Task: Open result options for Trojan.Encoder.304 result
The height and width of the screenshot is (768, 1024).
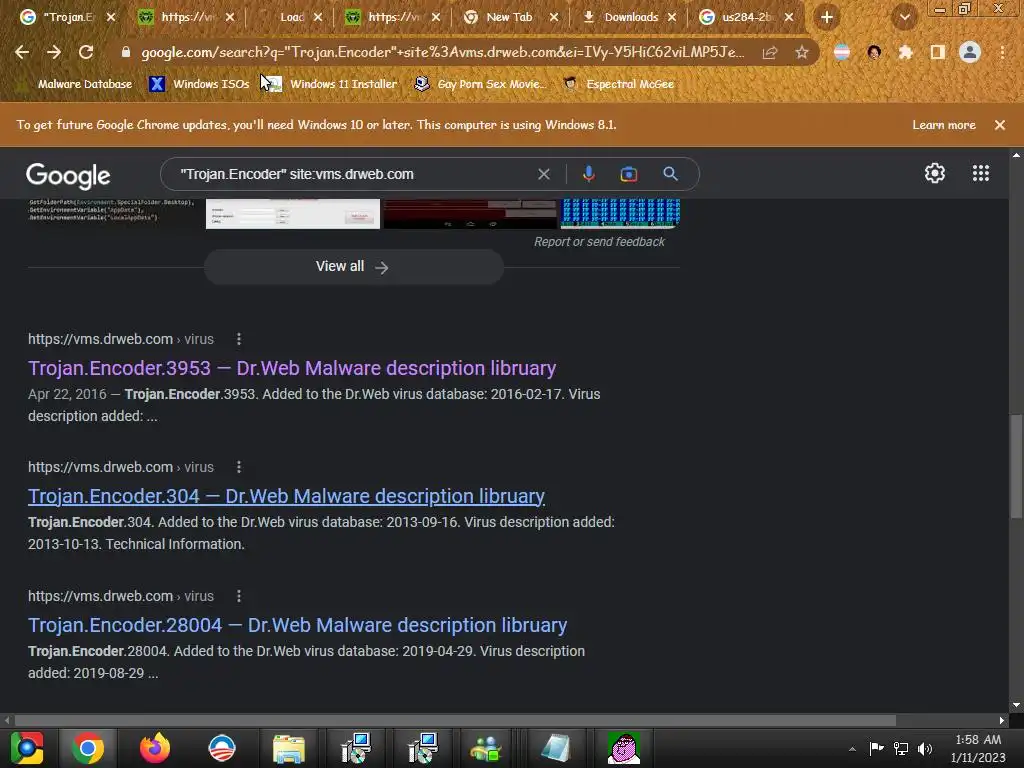Action: pos(239,467)
